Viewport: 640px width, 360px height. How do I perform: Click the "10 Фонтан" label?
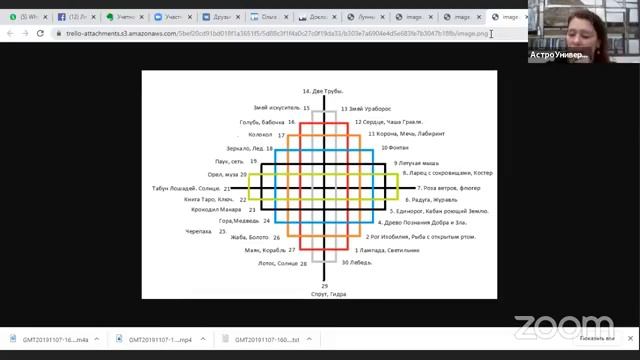coord(395,148)
